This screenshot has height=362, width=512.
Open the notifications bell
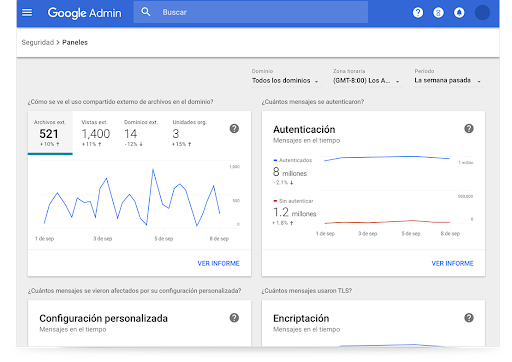[x=459, y=13]
